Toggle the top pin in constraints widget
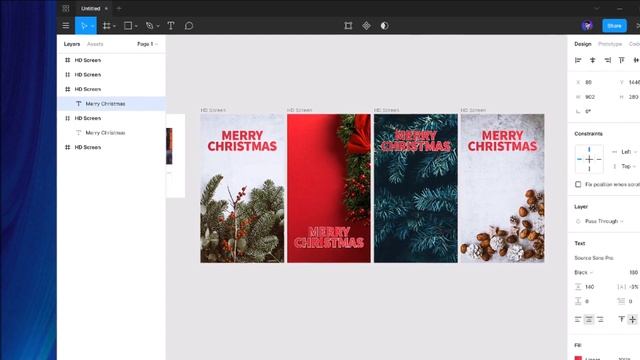The width and height of the screenshot is (640, 360). click(x=589, y=149)
